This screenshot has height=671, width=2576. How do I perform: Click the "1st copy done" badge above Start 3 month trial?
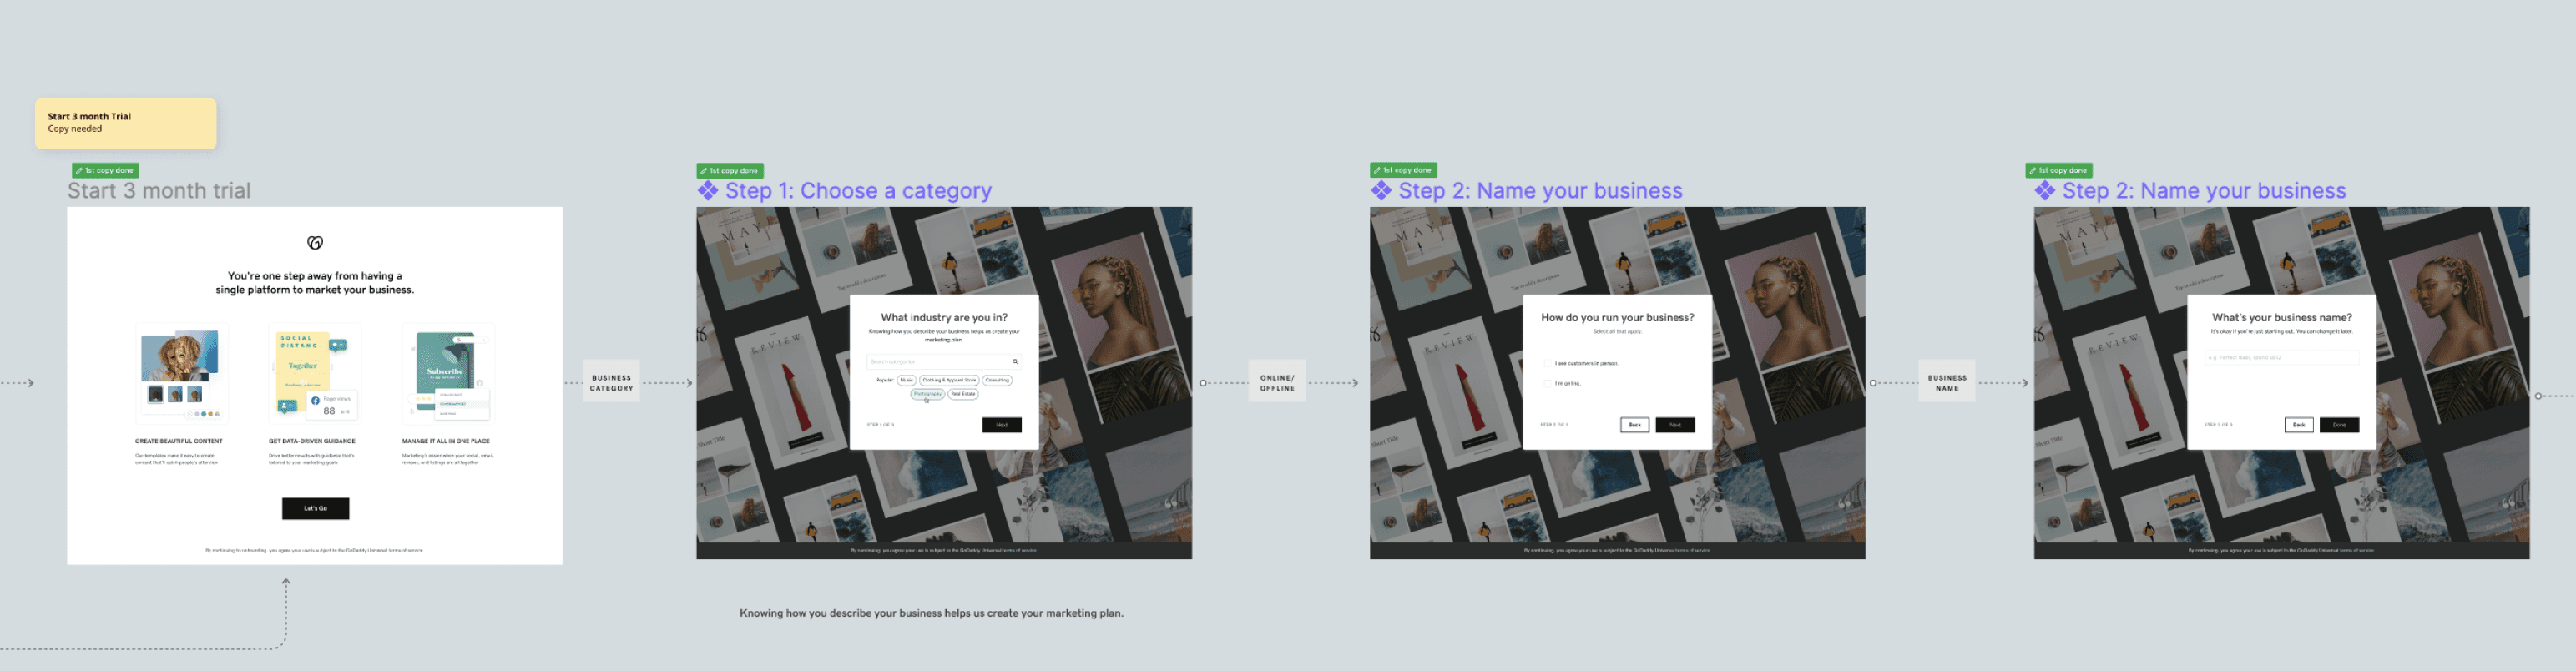(105, 170)
